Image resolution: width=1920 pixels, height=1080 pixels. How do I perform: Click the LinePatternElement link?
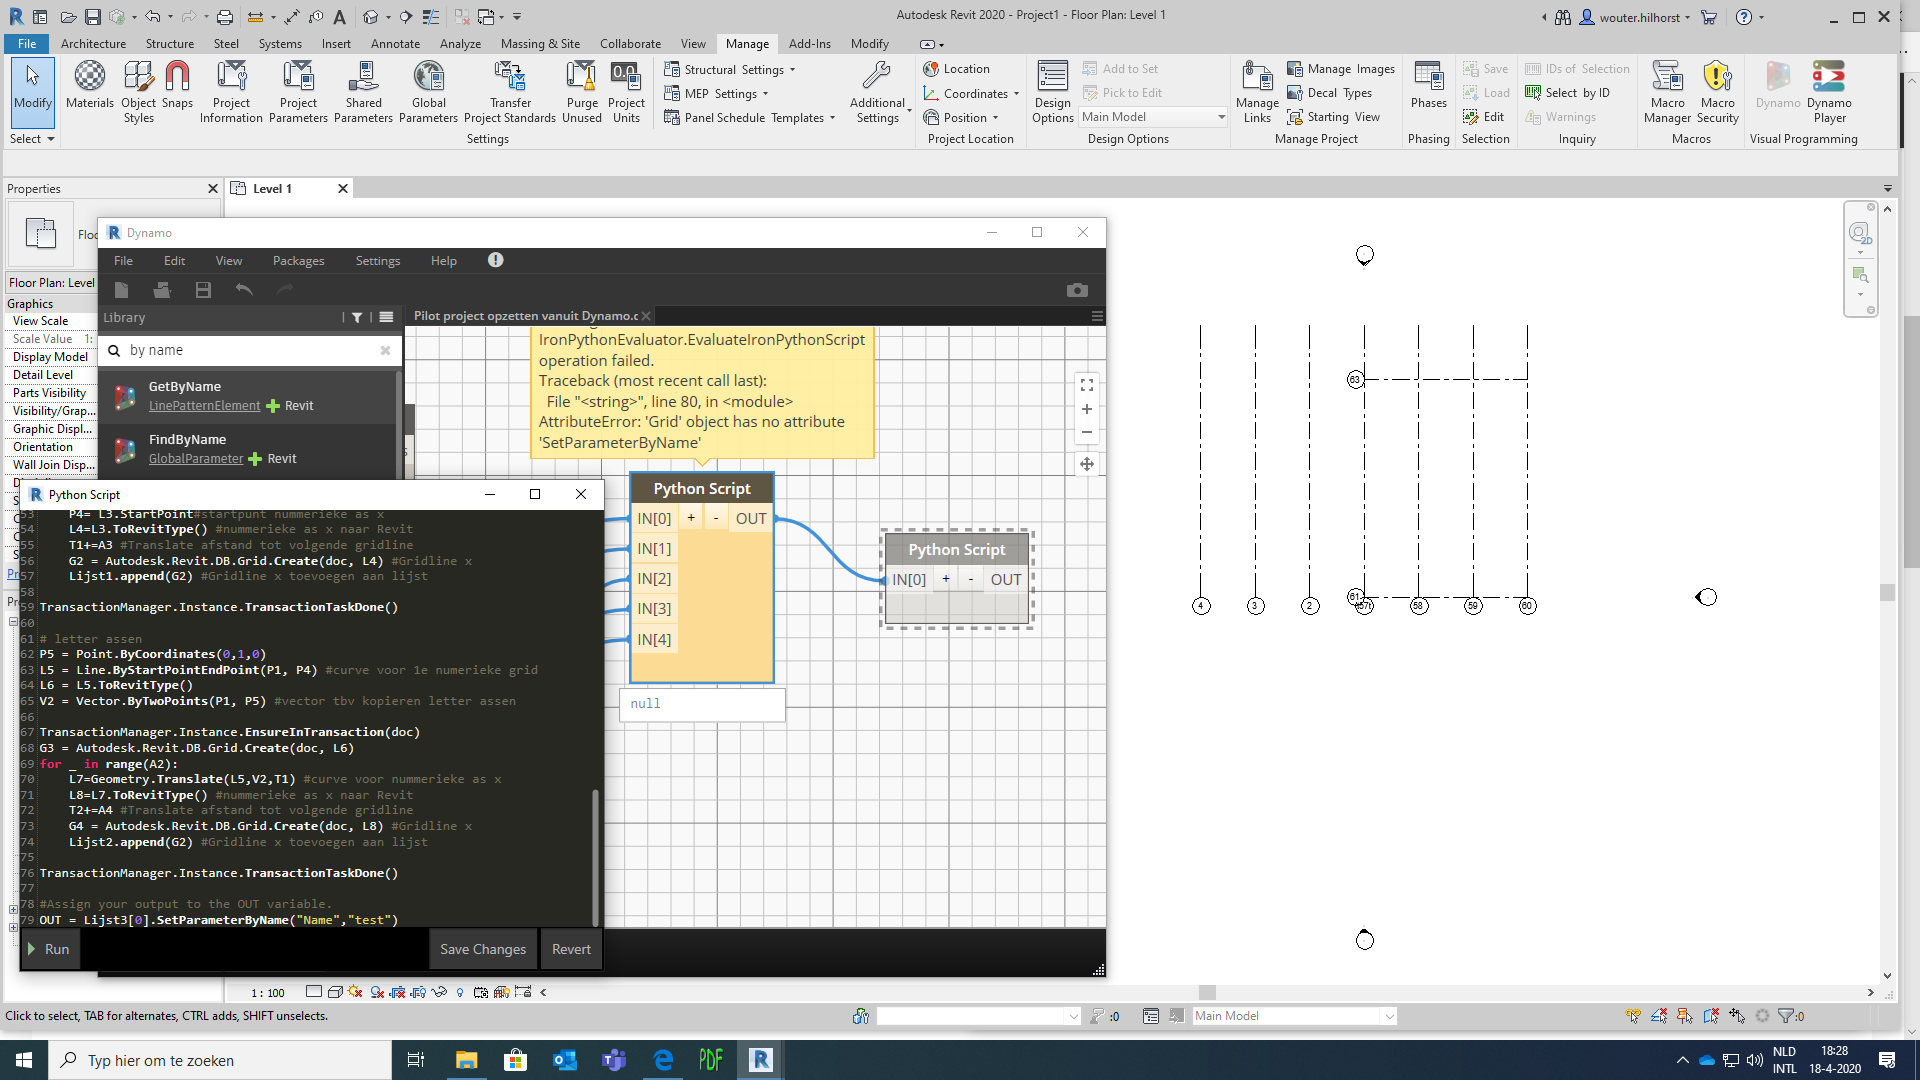[204, 406]
